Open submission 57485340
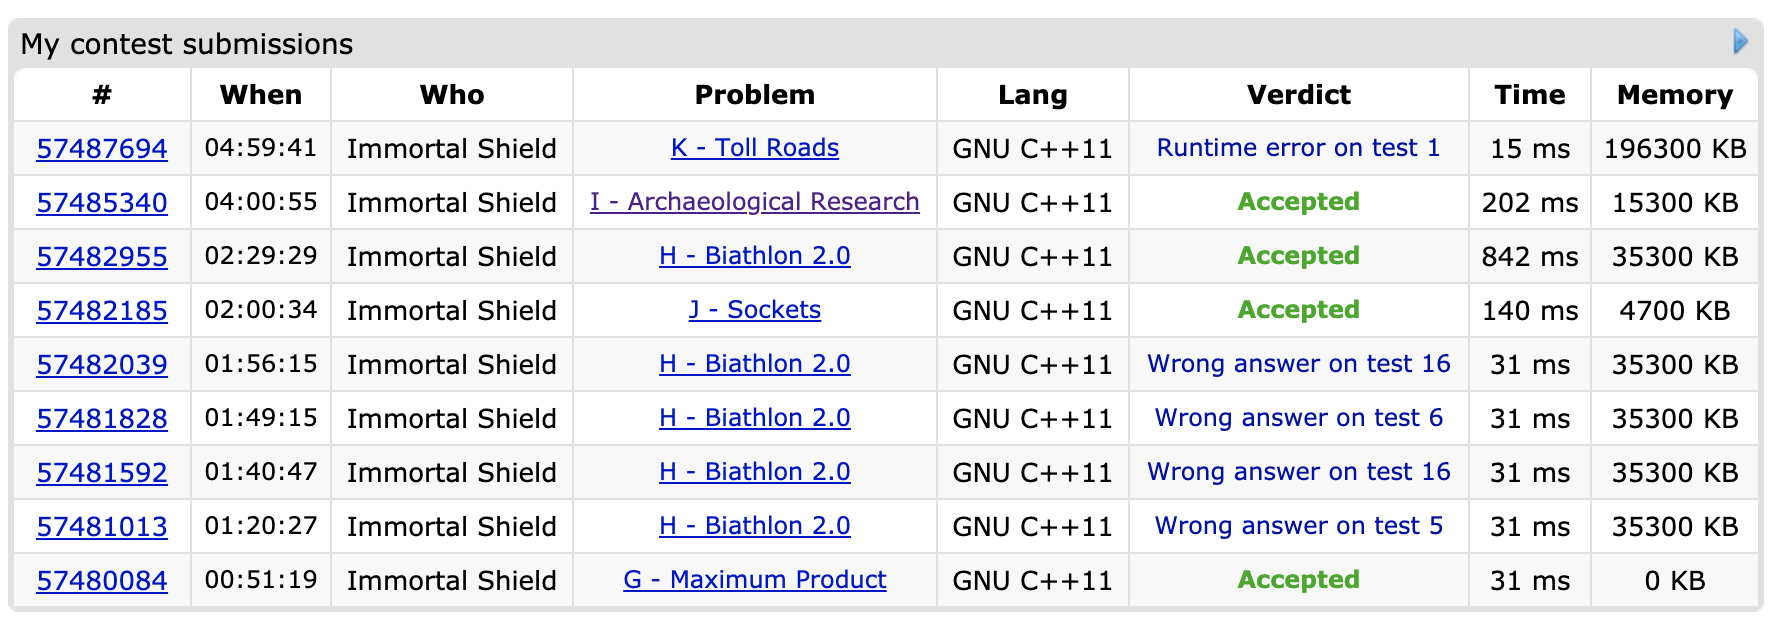The image size is (1780, 628). pos(102,203)
